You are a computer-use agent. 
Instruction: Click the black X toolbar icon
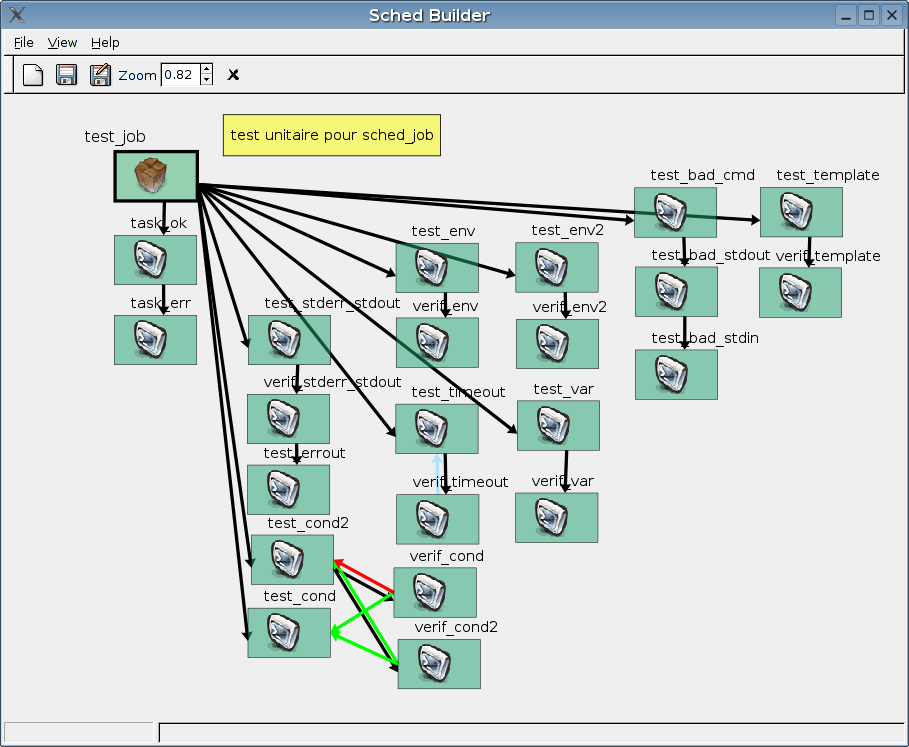point(233,75)
